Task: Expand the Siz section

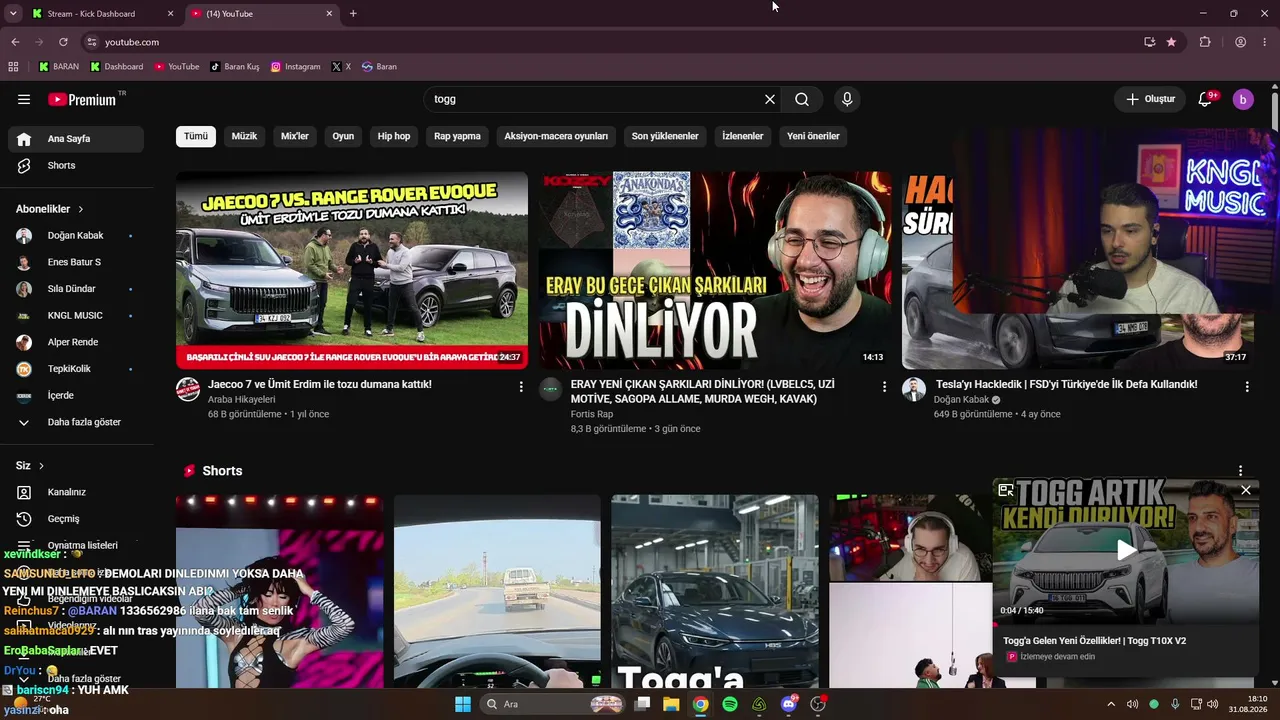Action: point(30,466)
